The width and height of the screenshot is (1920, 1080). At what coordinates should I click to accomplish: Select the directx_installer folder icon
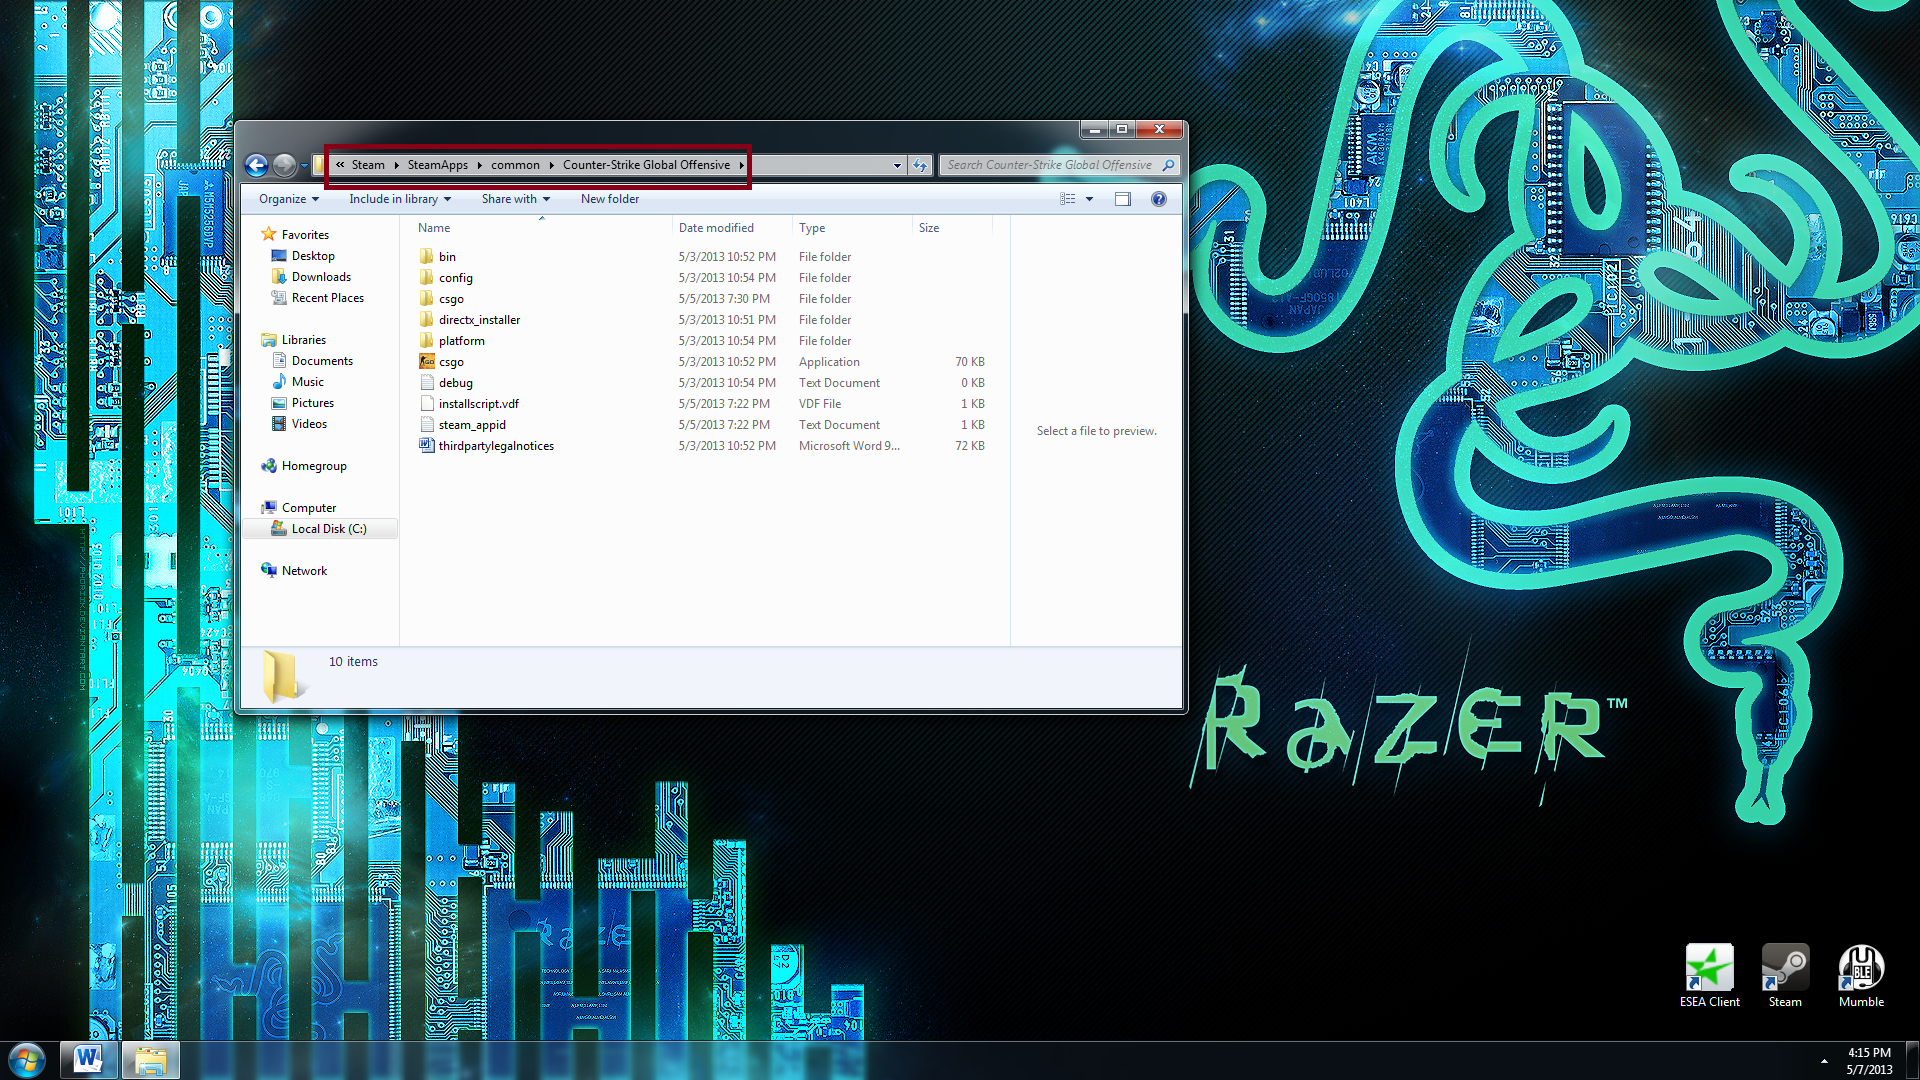[427, 320]
